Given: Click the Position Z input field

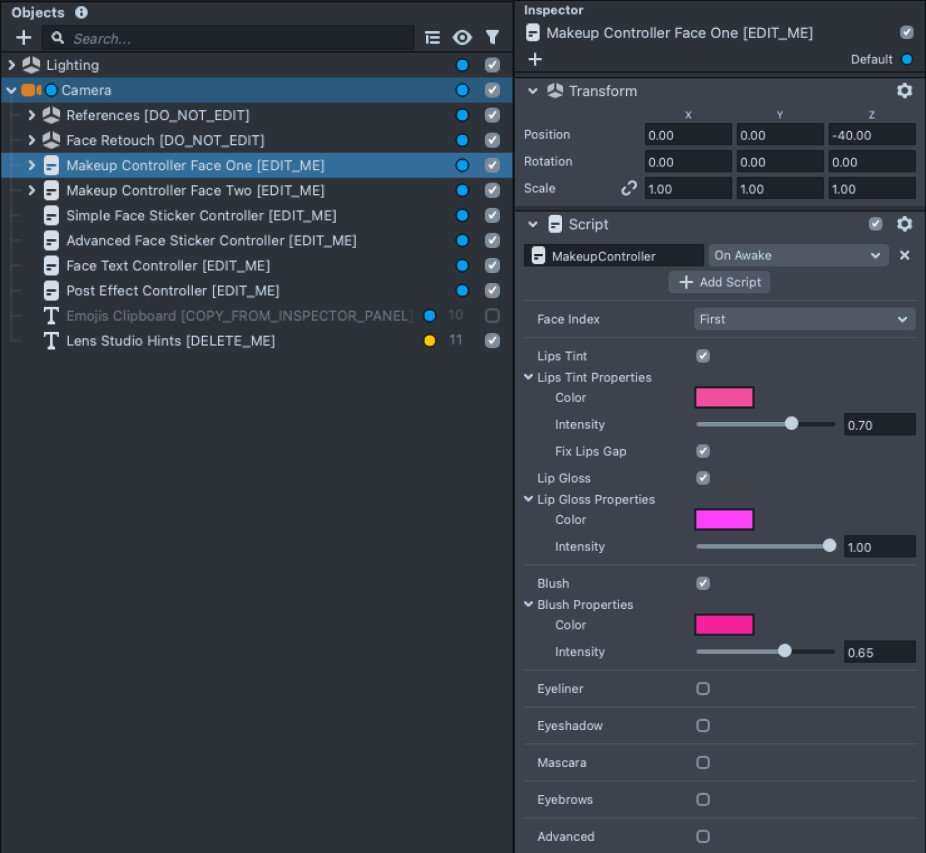Looking at the screenshot, I should click(871, 135).
